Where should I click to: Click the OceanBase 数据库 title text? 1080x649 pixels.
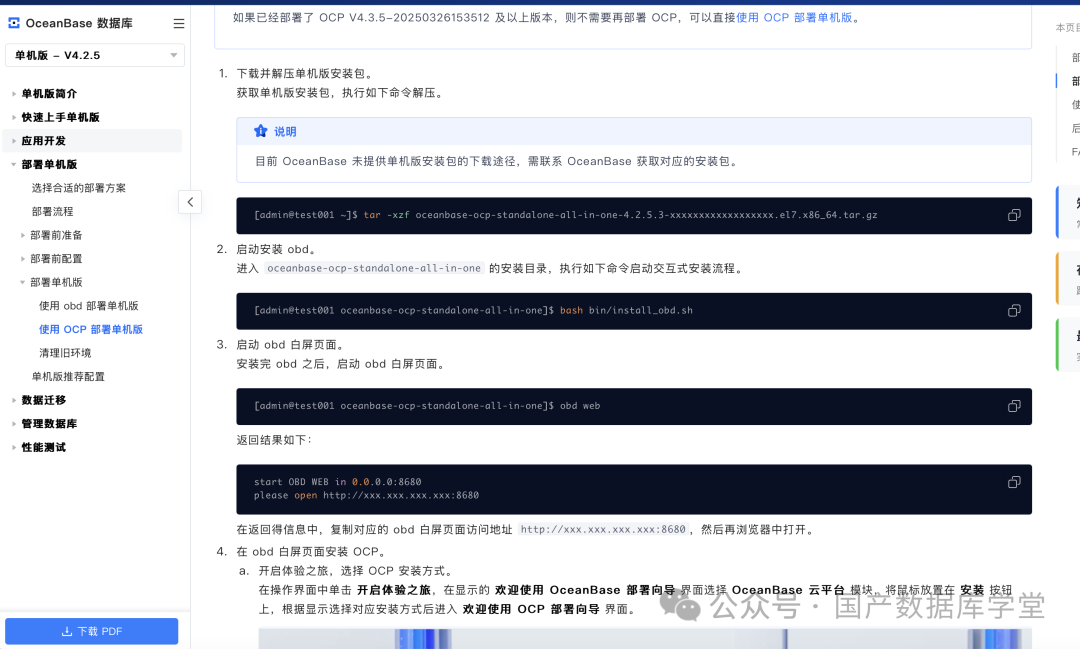[79, 23]
